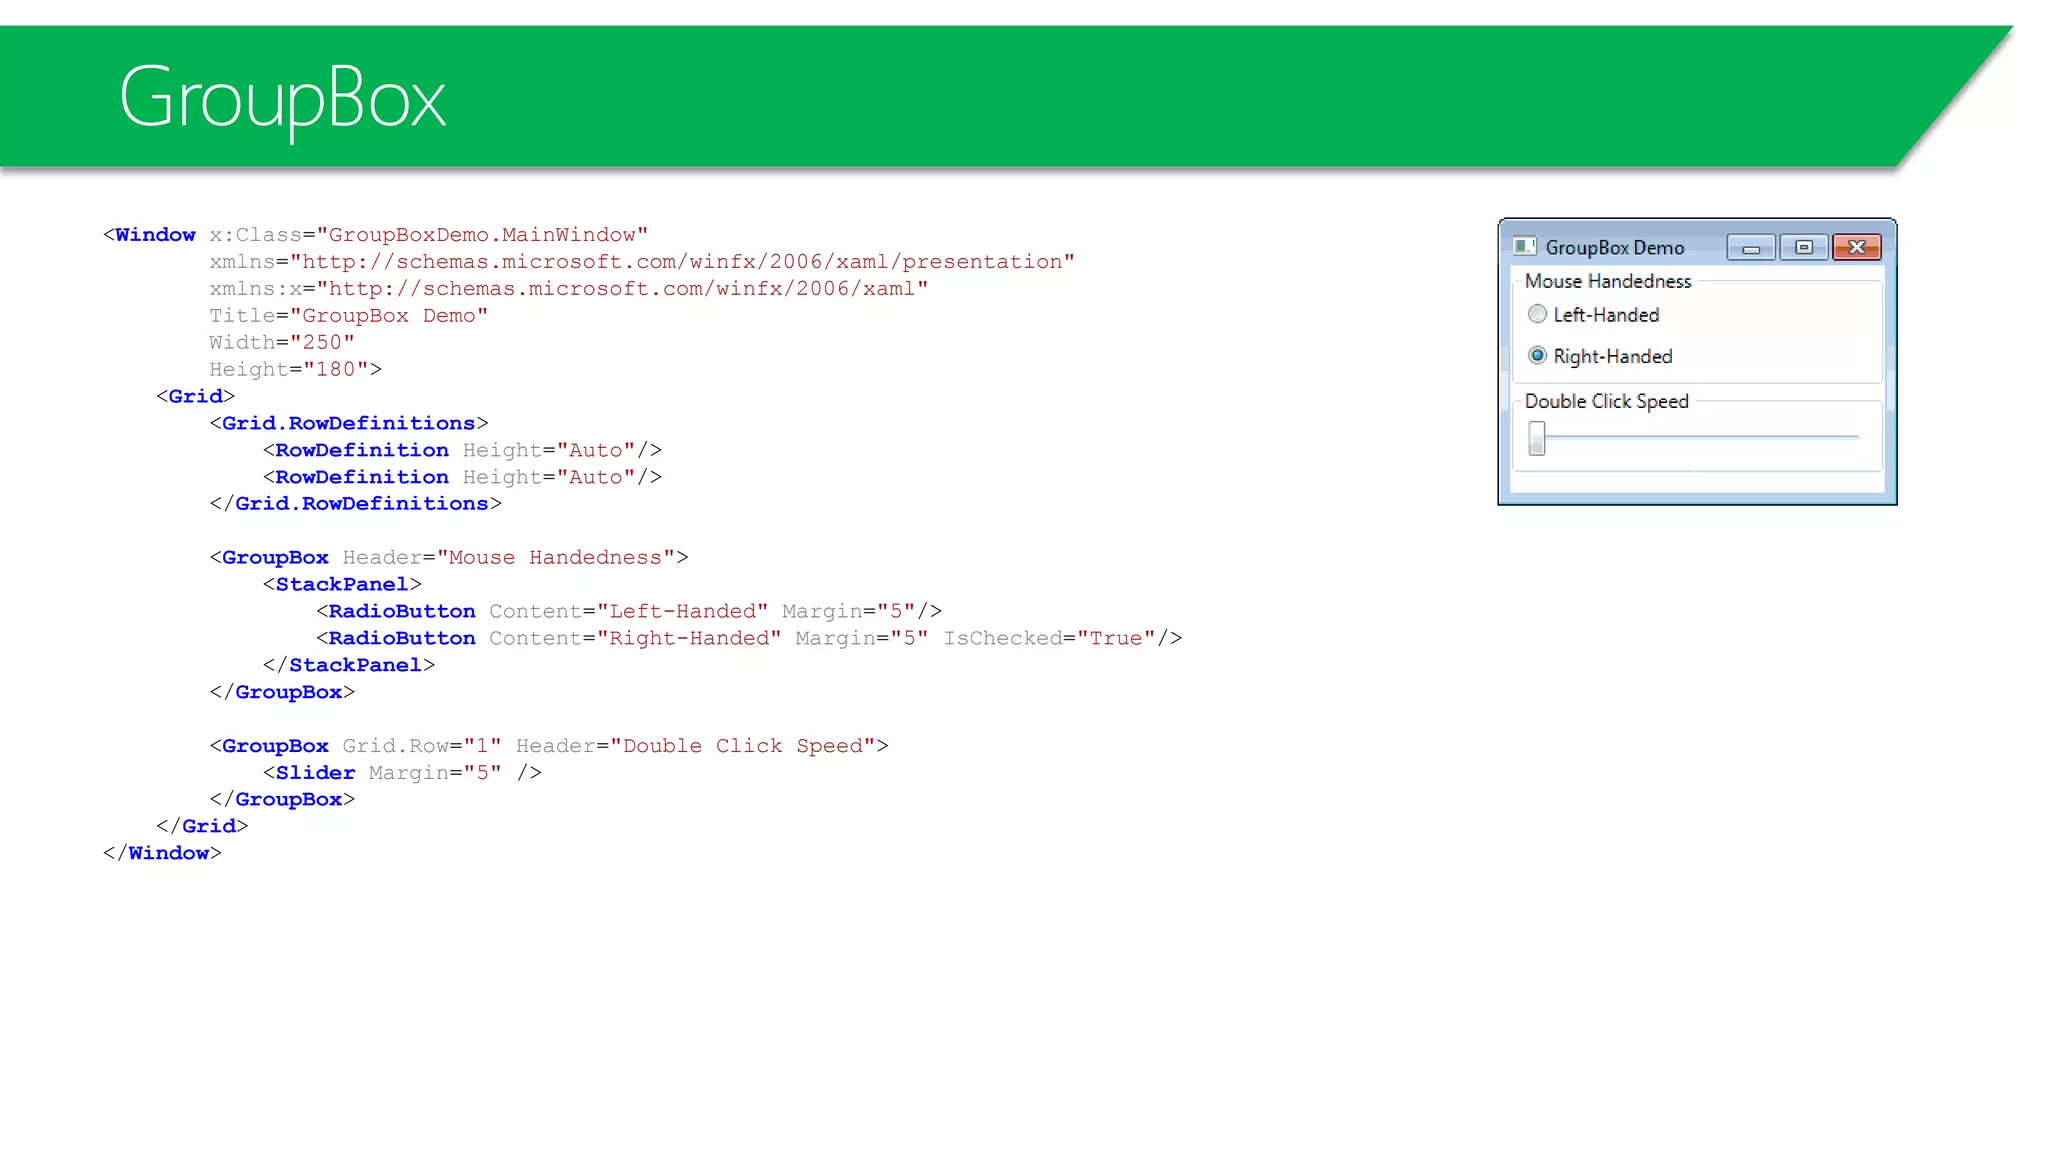Close the GroupBox Demo window
The width and height of the screenshot is (2048, 1152).
point(1857,247)
